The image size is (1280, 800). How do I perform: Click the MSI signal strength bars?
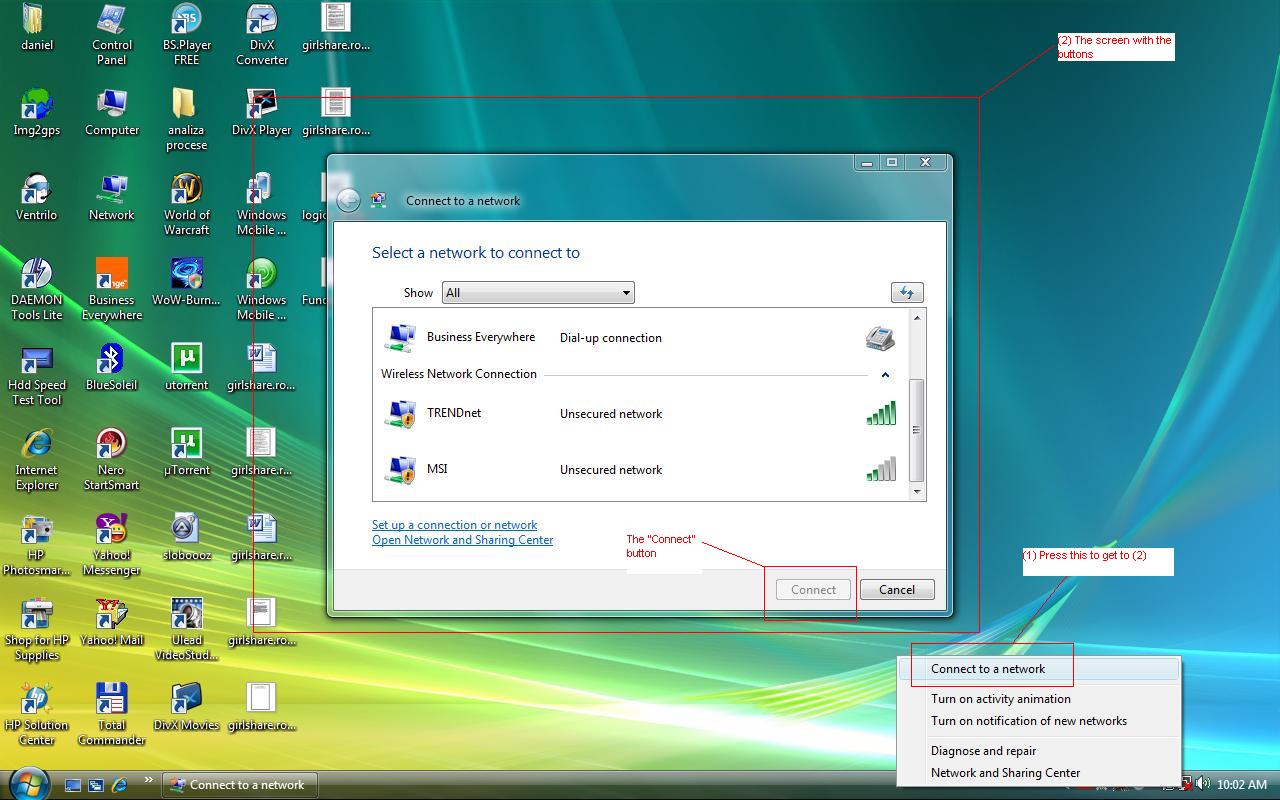(881, 469)
